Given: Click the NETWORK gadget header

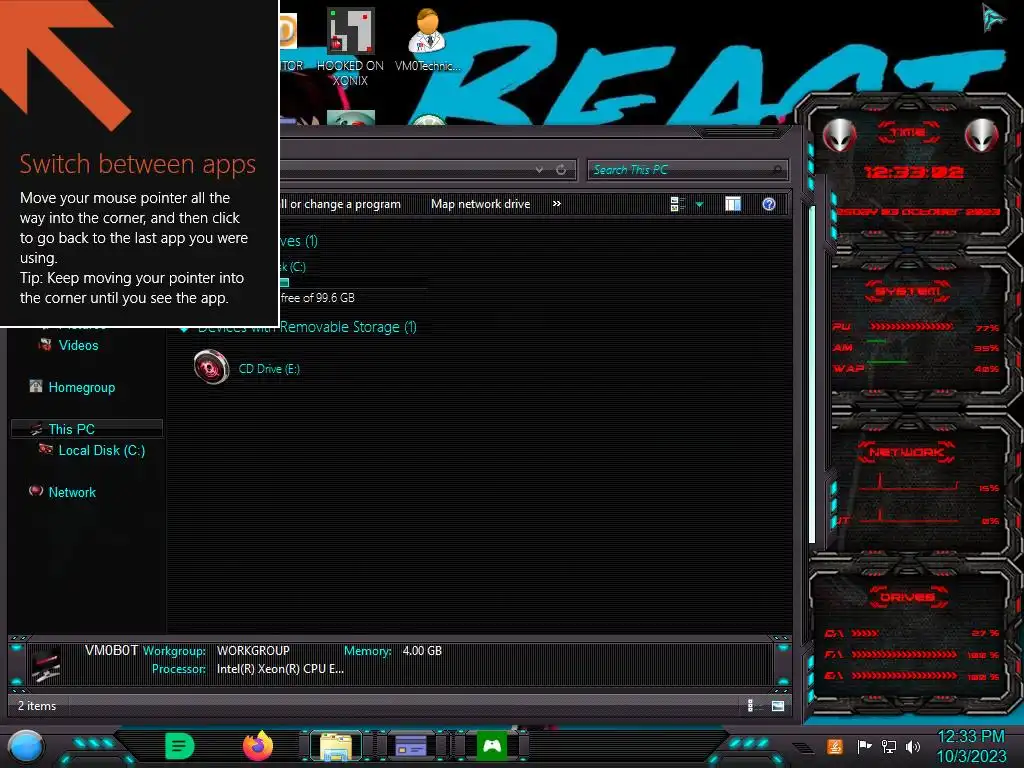Looking at the screenshot, I should point(906,452).
